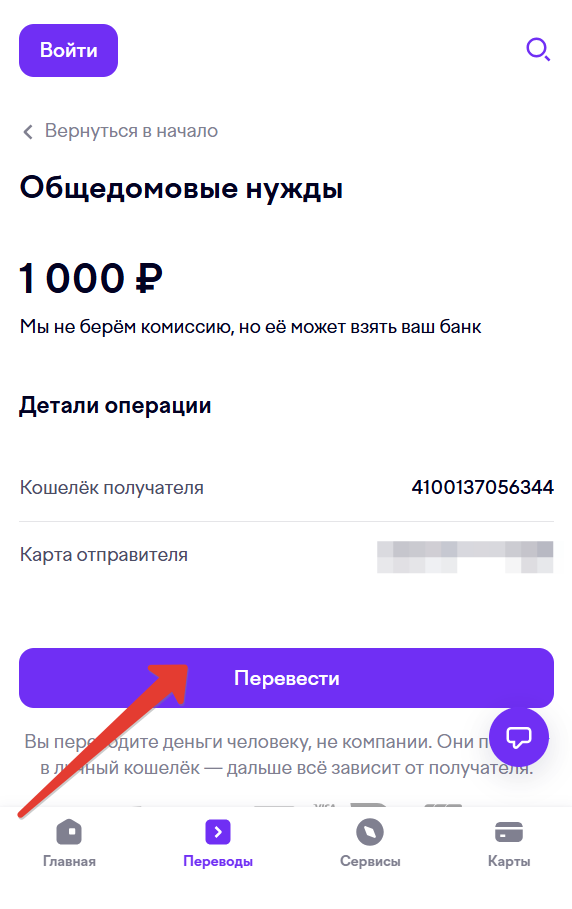Image resolution: width=572 pixels, height=909 pixels.
Task: Click the Общедомовые нужды heading
Action: pyautogui.click(x=181, y=188)
